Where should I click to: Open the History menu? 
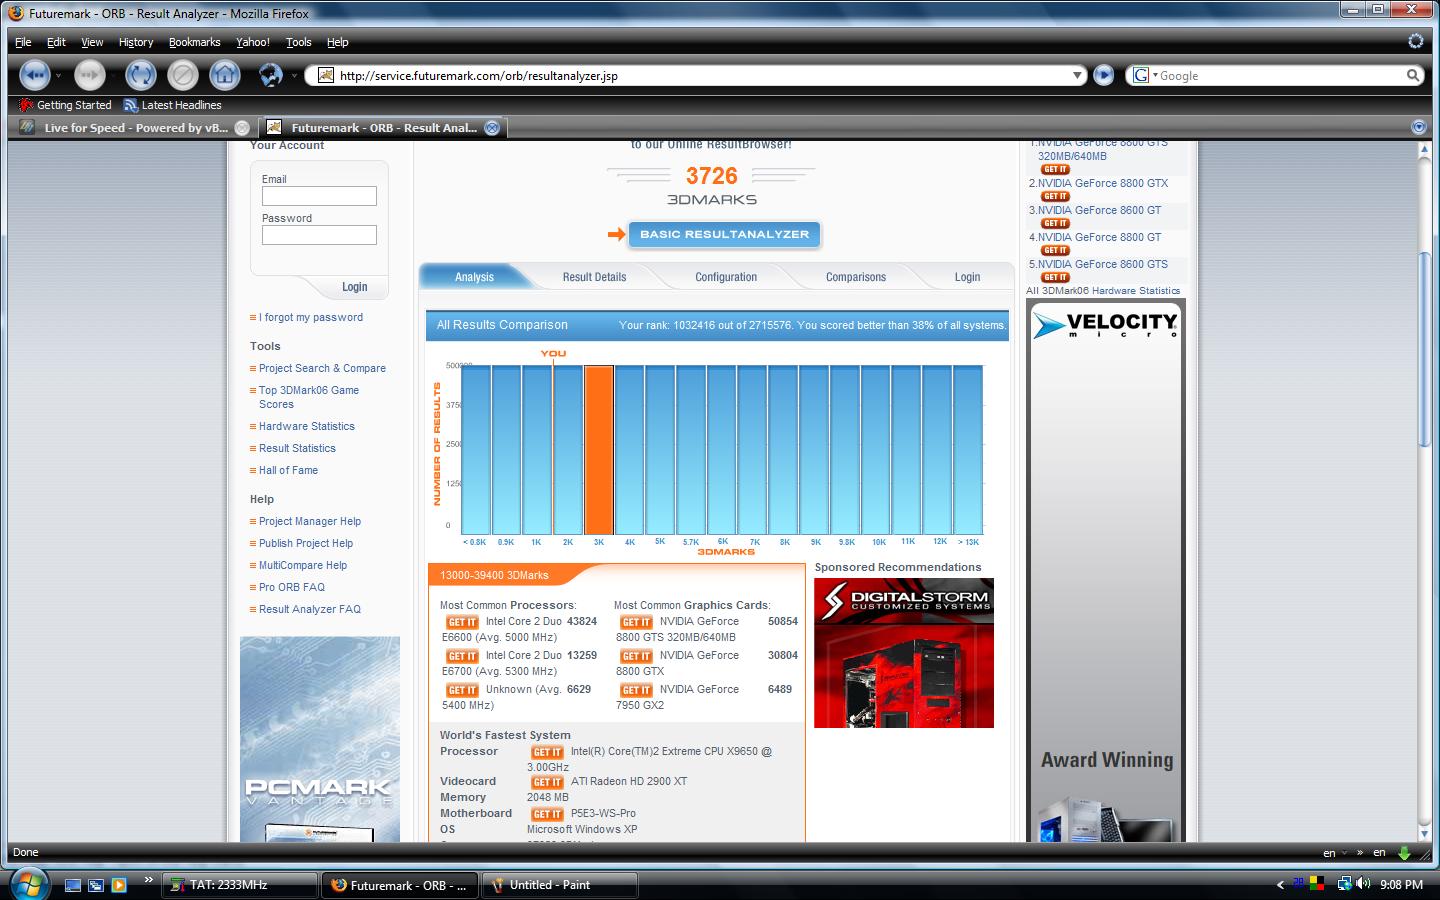pos(136,42)
